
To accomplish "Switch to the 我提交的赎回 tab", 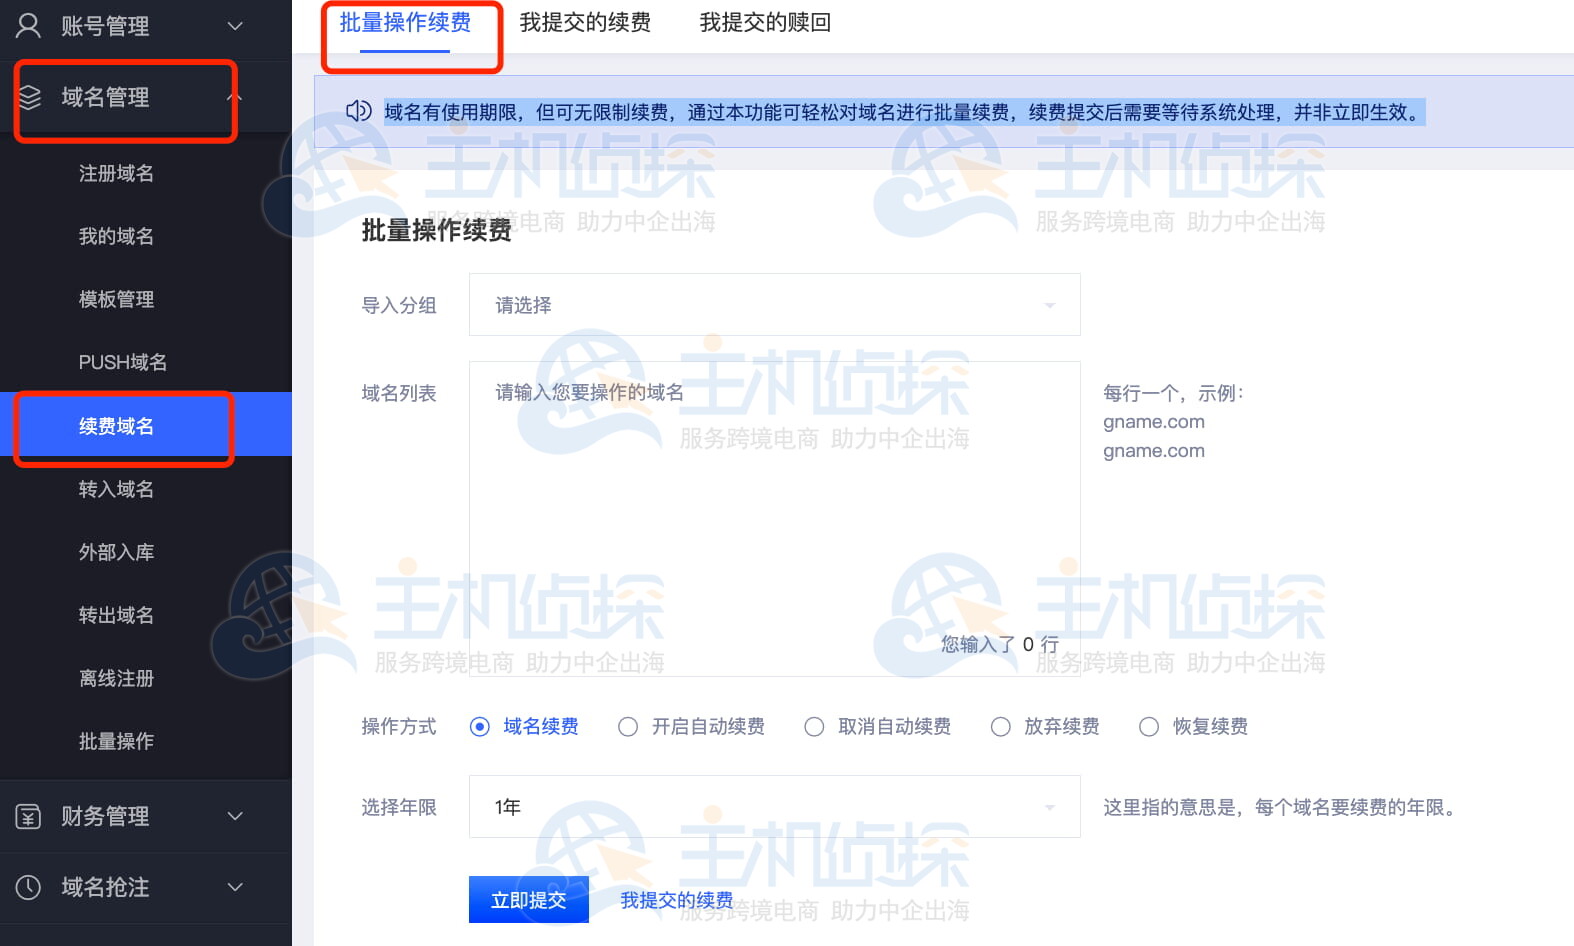I will (765, 22).
